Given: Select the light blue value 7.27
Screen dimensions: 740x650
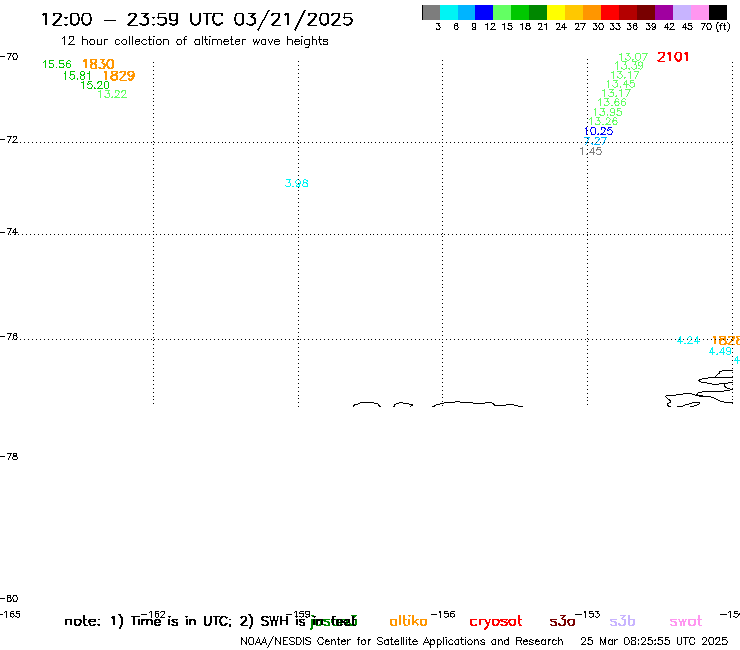Looking at the screenshot, I should (596, 141).
